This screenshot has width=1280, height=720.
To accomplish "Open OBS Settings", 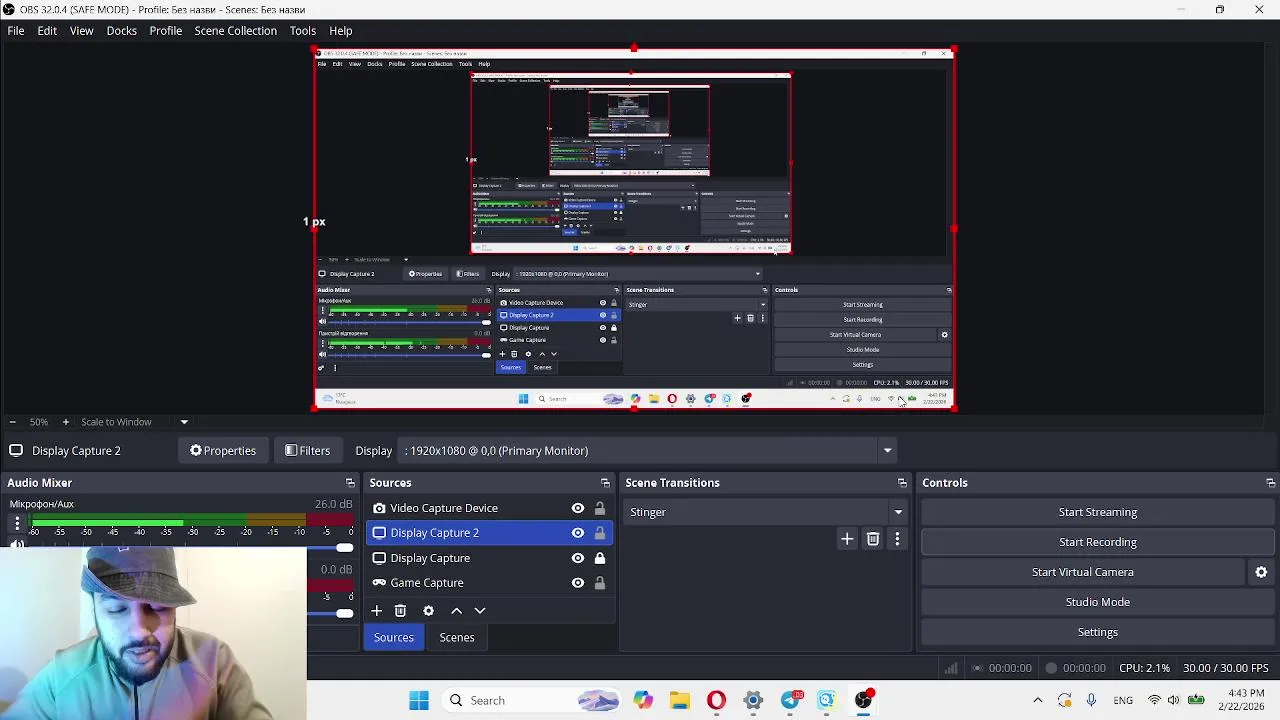I will point(1098,632).
